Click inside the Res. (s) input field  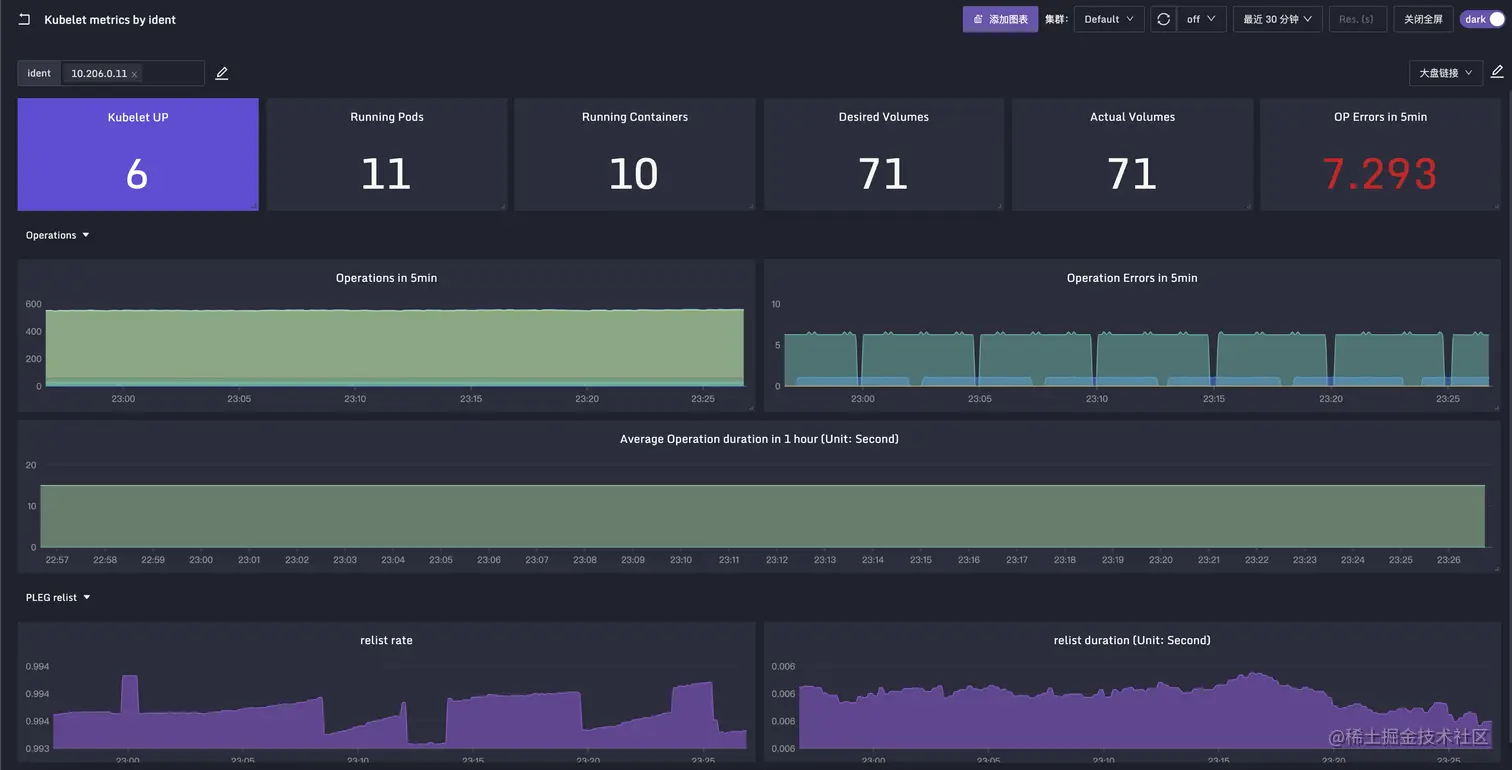[x=1357, y=18]
